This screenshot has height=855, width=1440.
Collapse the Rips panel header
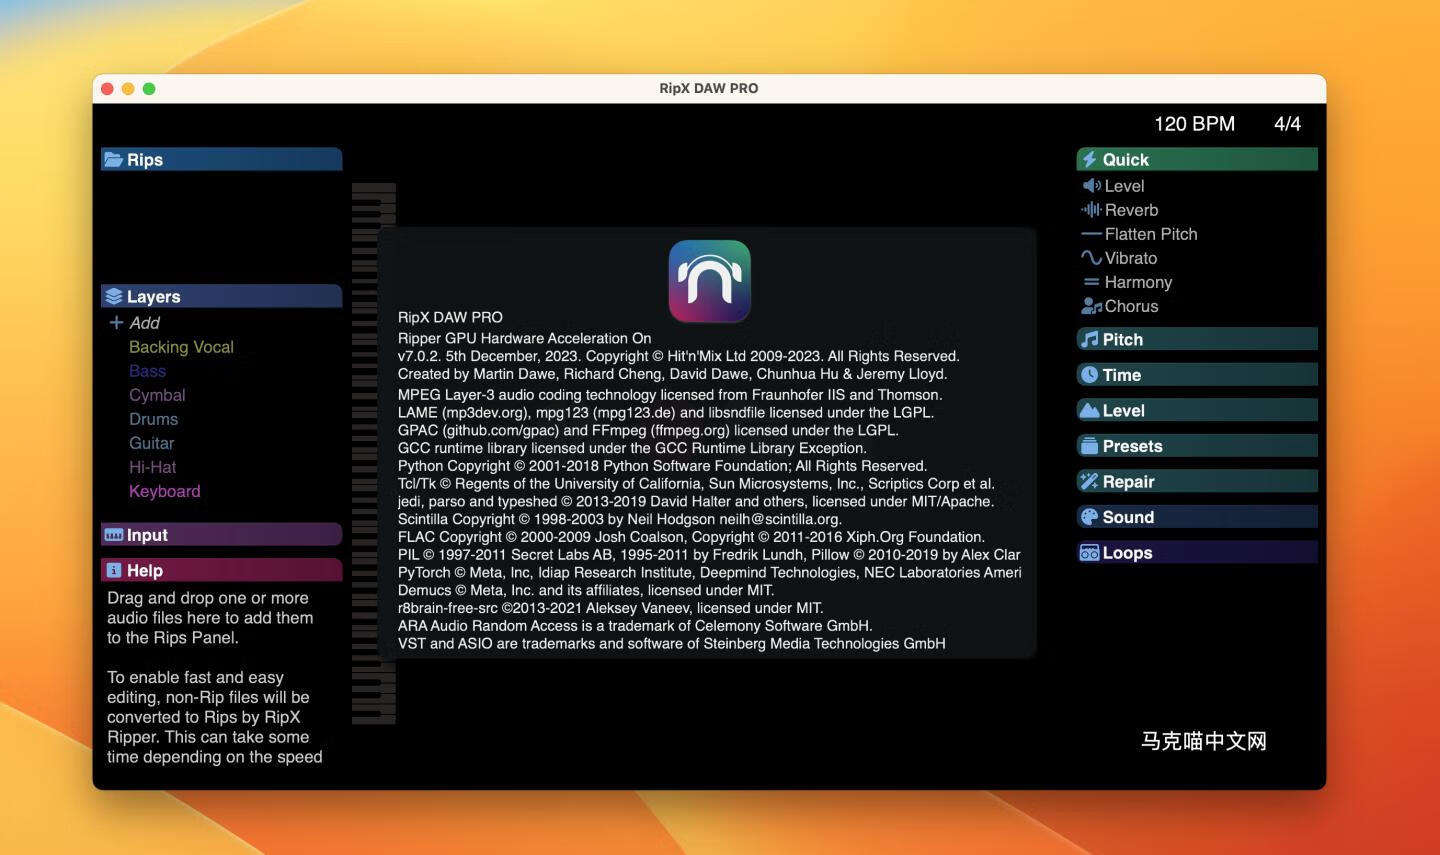[221, 159]
